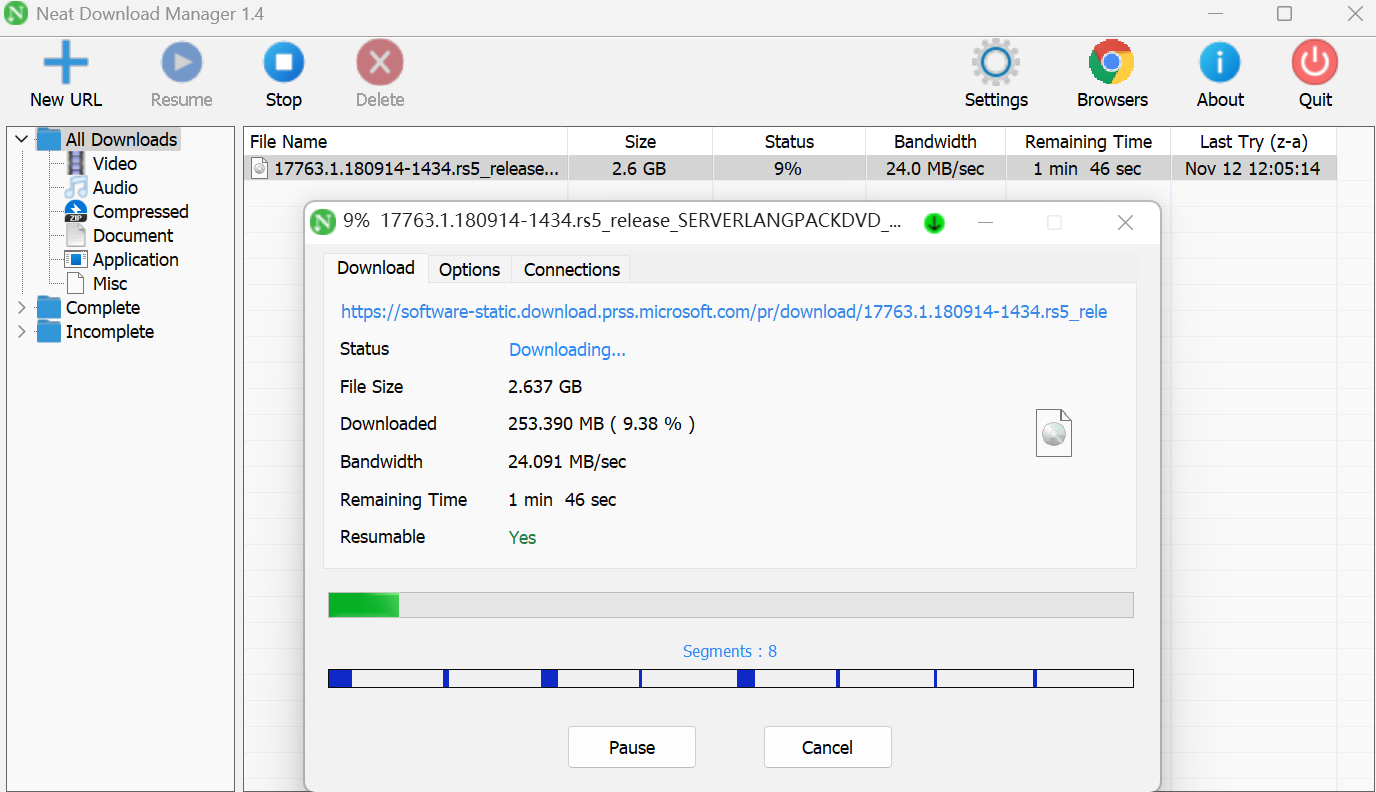1376x792 pixels.
Task: Maximize the Neat Download Manager main window
Action: [x=1284, y=14]
